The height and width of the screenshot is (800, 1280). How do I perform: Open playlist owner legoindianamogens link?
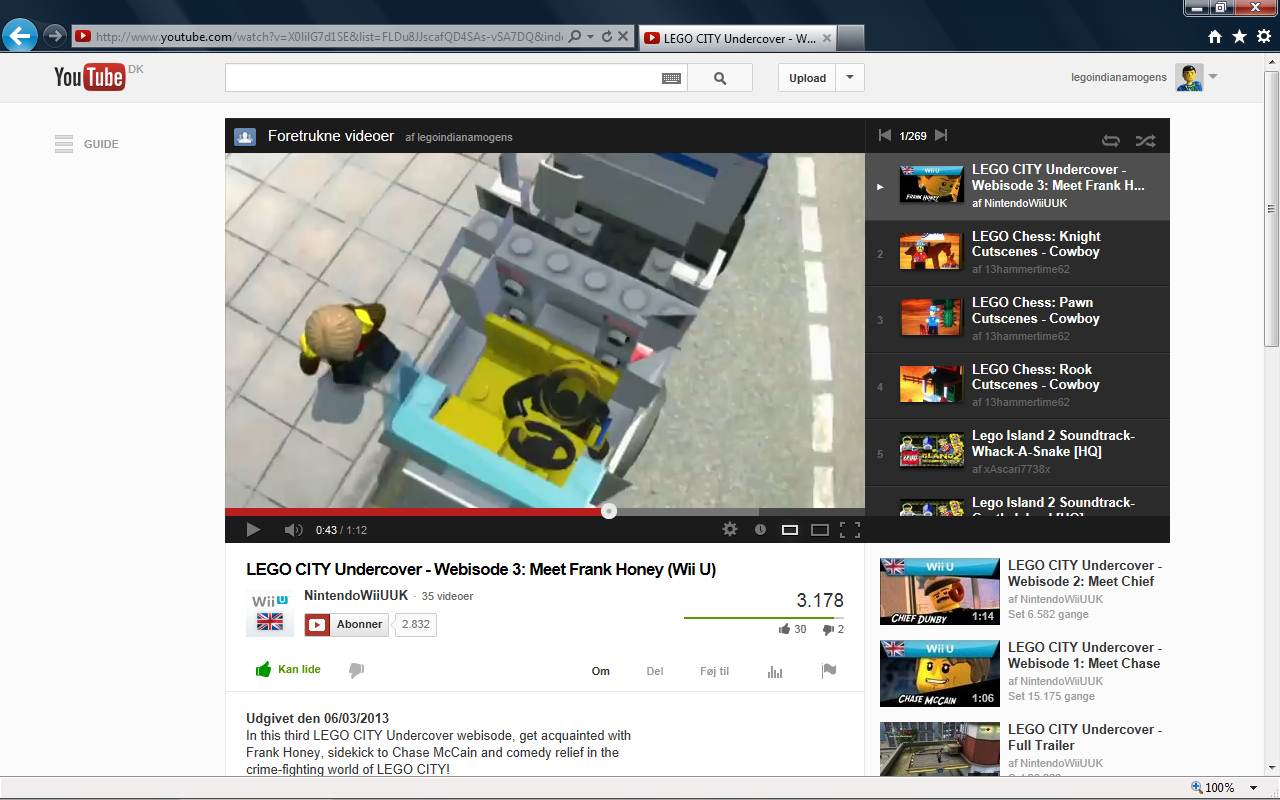pyautogui.click(x=465, y=137)
